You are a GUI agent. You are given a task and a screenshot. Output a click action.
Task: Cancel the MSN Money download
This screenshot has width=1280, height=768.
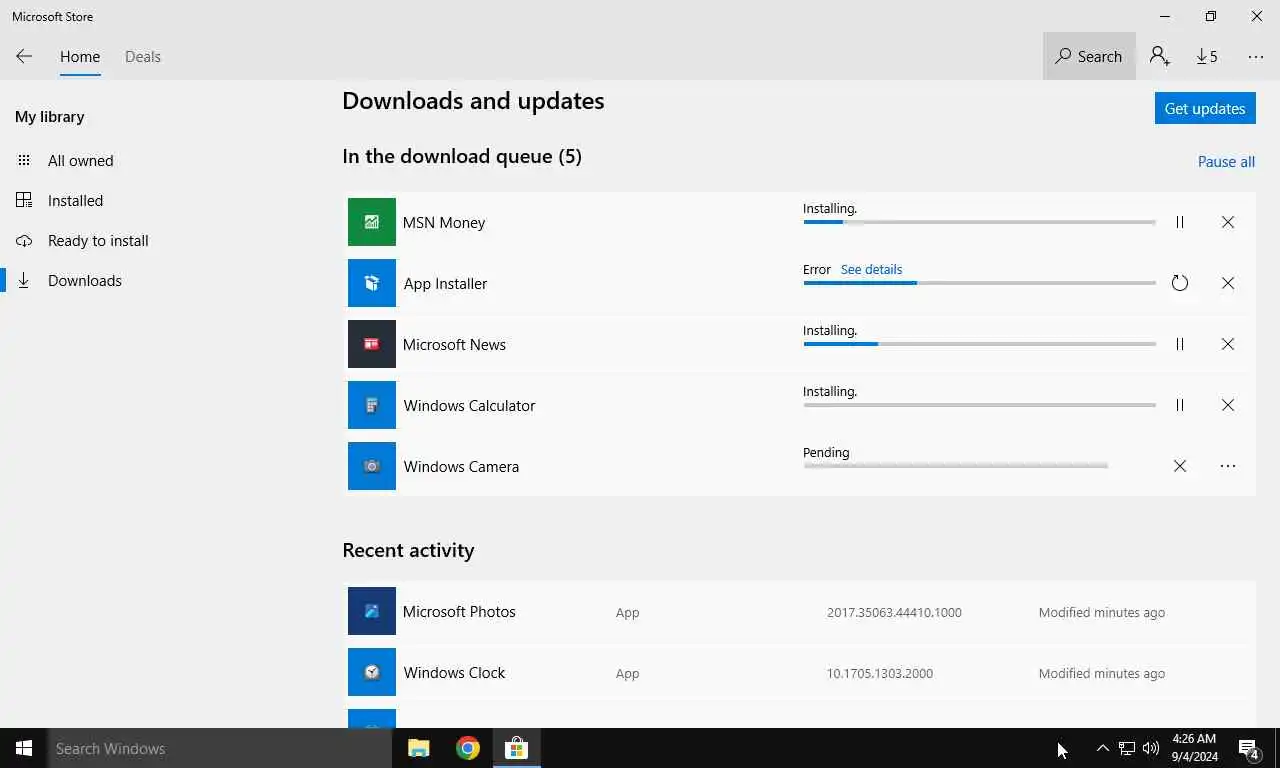pyautogui.click(x=1228, y=222)
